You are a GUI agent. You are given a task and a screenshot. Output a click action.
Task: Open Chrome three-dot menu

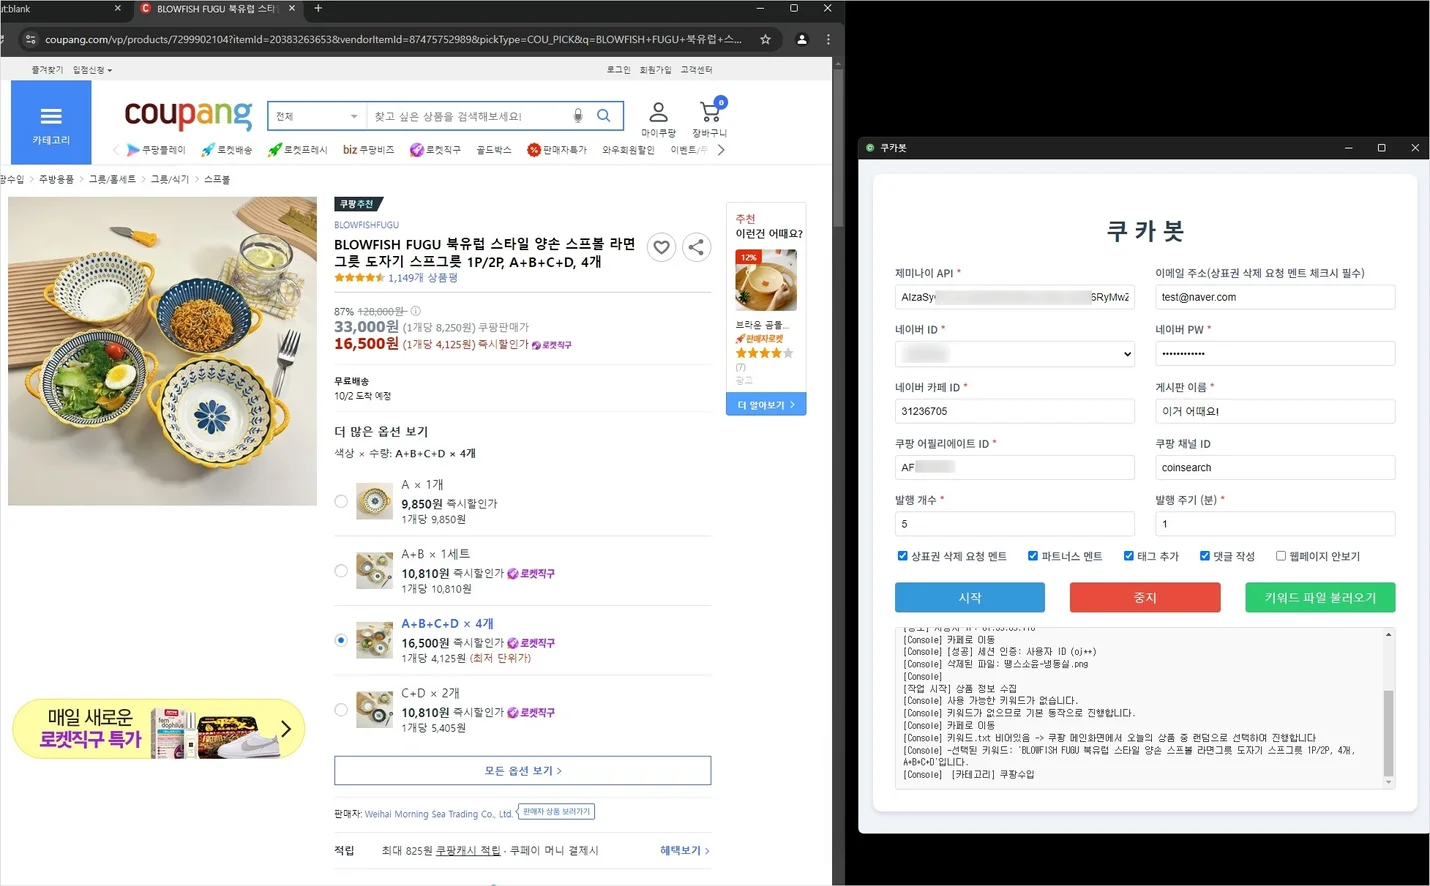click(828, 39)
